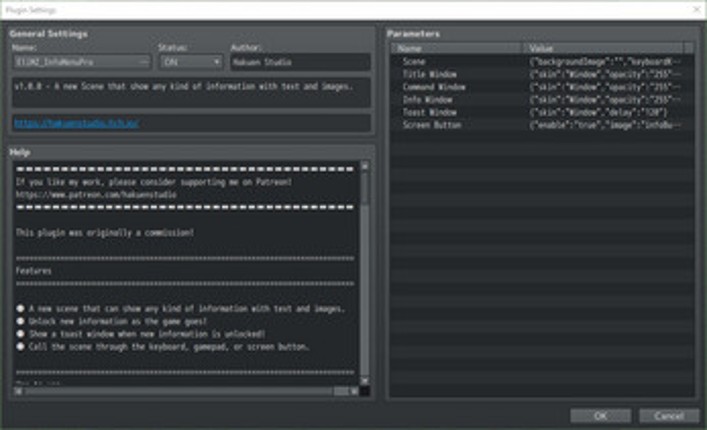The height and width of the screenshot is (430, 707).
Task: Open the Hakuen Studio itch.io link
Action: pos(77,123)
